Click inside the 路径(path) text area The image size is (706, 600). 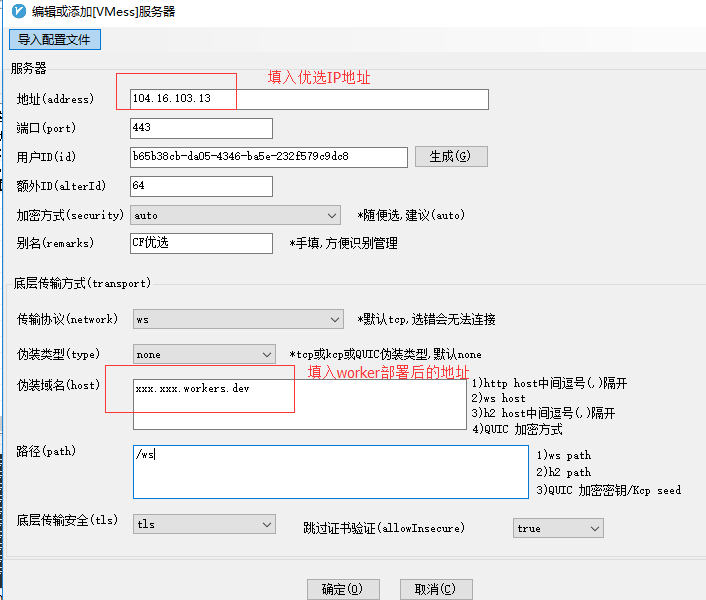click(x=330, y=471)
